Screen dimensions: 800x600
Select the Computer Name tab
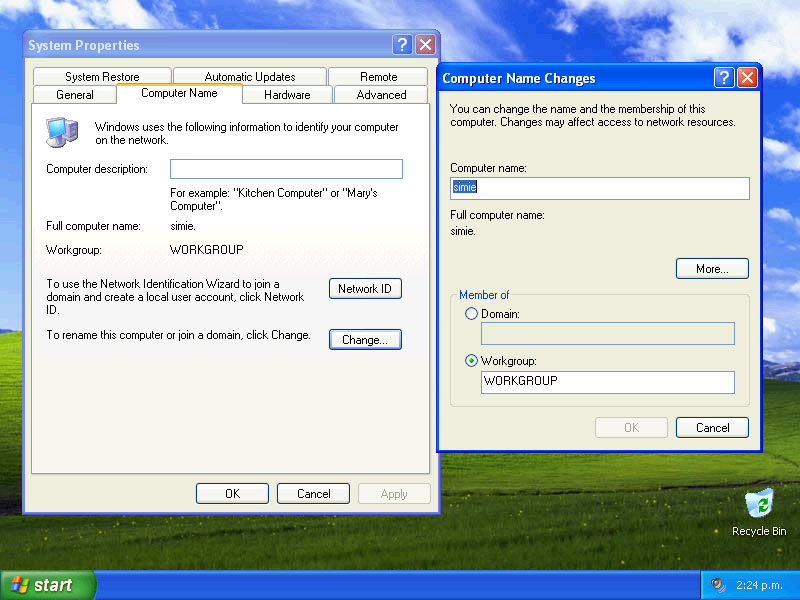[x=179, y=93]
